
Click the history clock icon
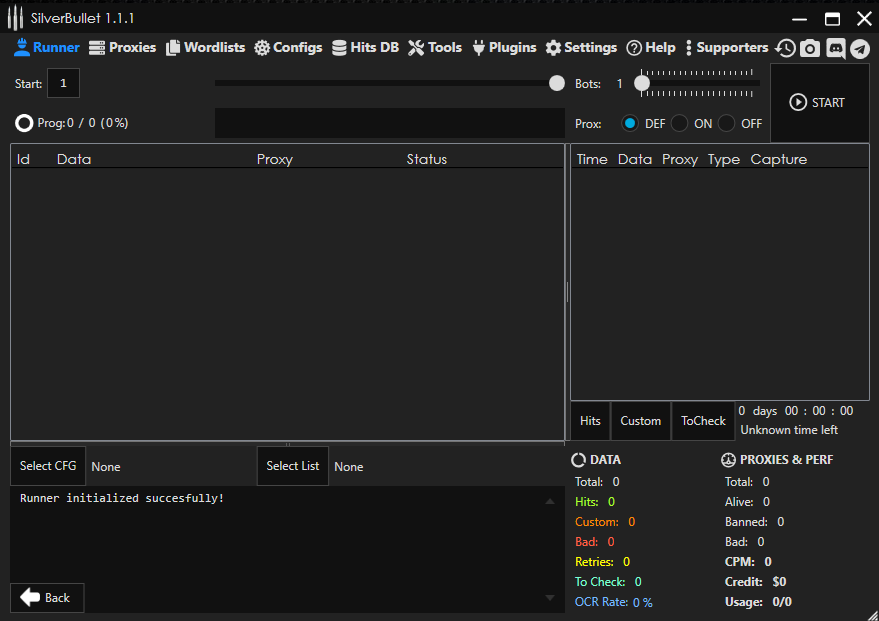(785, 48)
